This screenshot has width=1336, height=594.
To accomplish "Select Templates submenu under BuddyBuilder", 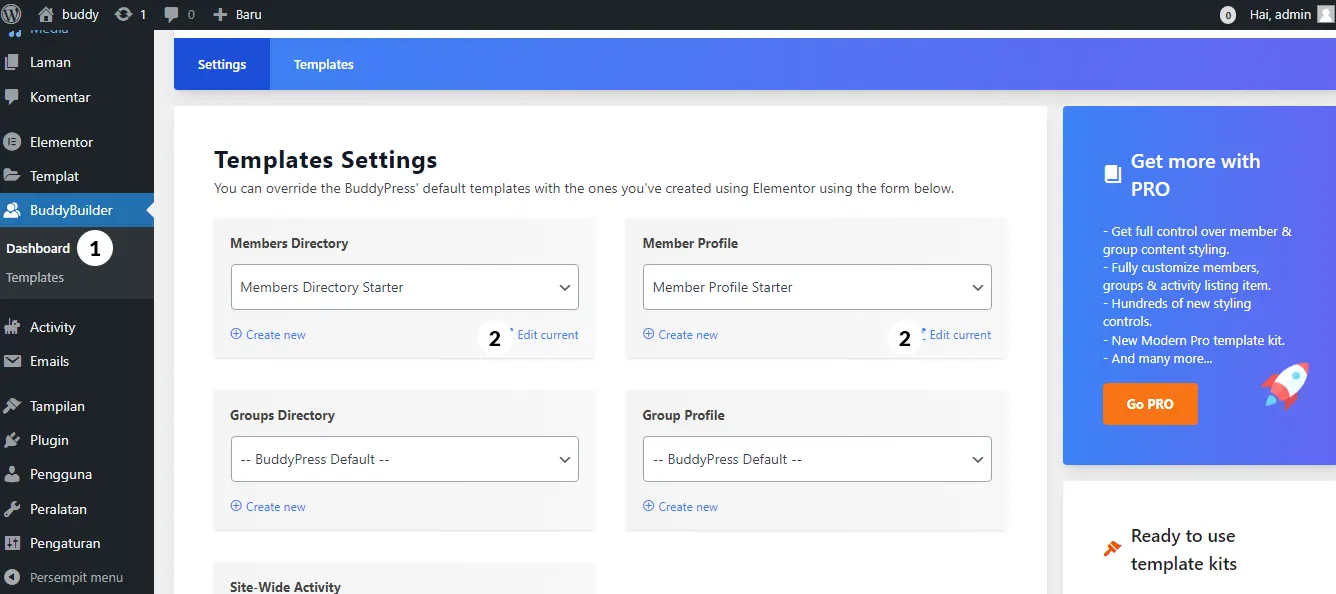I will pyautogui.click(x=35, y=277).
